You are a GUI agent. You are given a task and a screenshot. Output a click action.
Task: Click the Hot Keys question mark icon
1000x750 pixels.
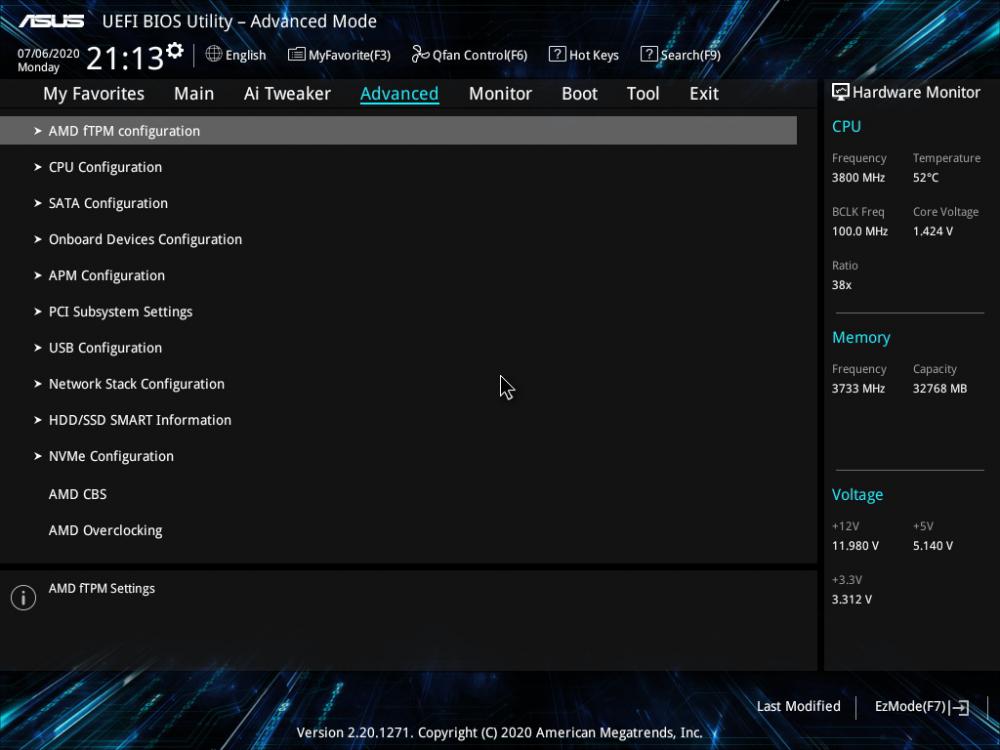[x=557, y=54]
